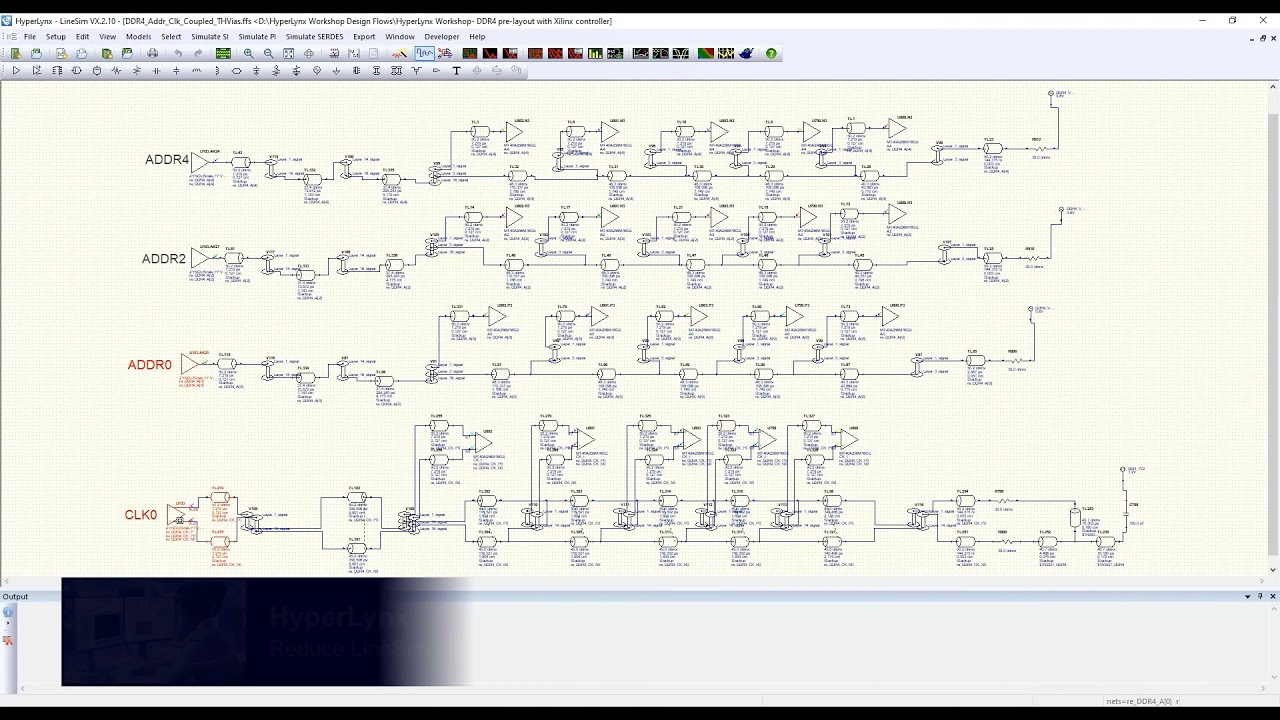Click the Fit to Window icon
1280x720 pixels.
tap(288, 53)
